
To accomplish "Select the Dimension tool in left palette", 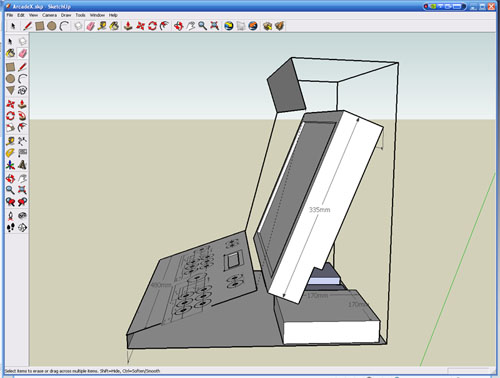I will [22, 141].
